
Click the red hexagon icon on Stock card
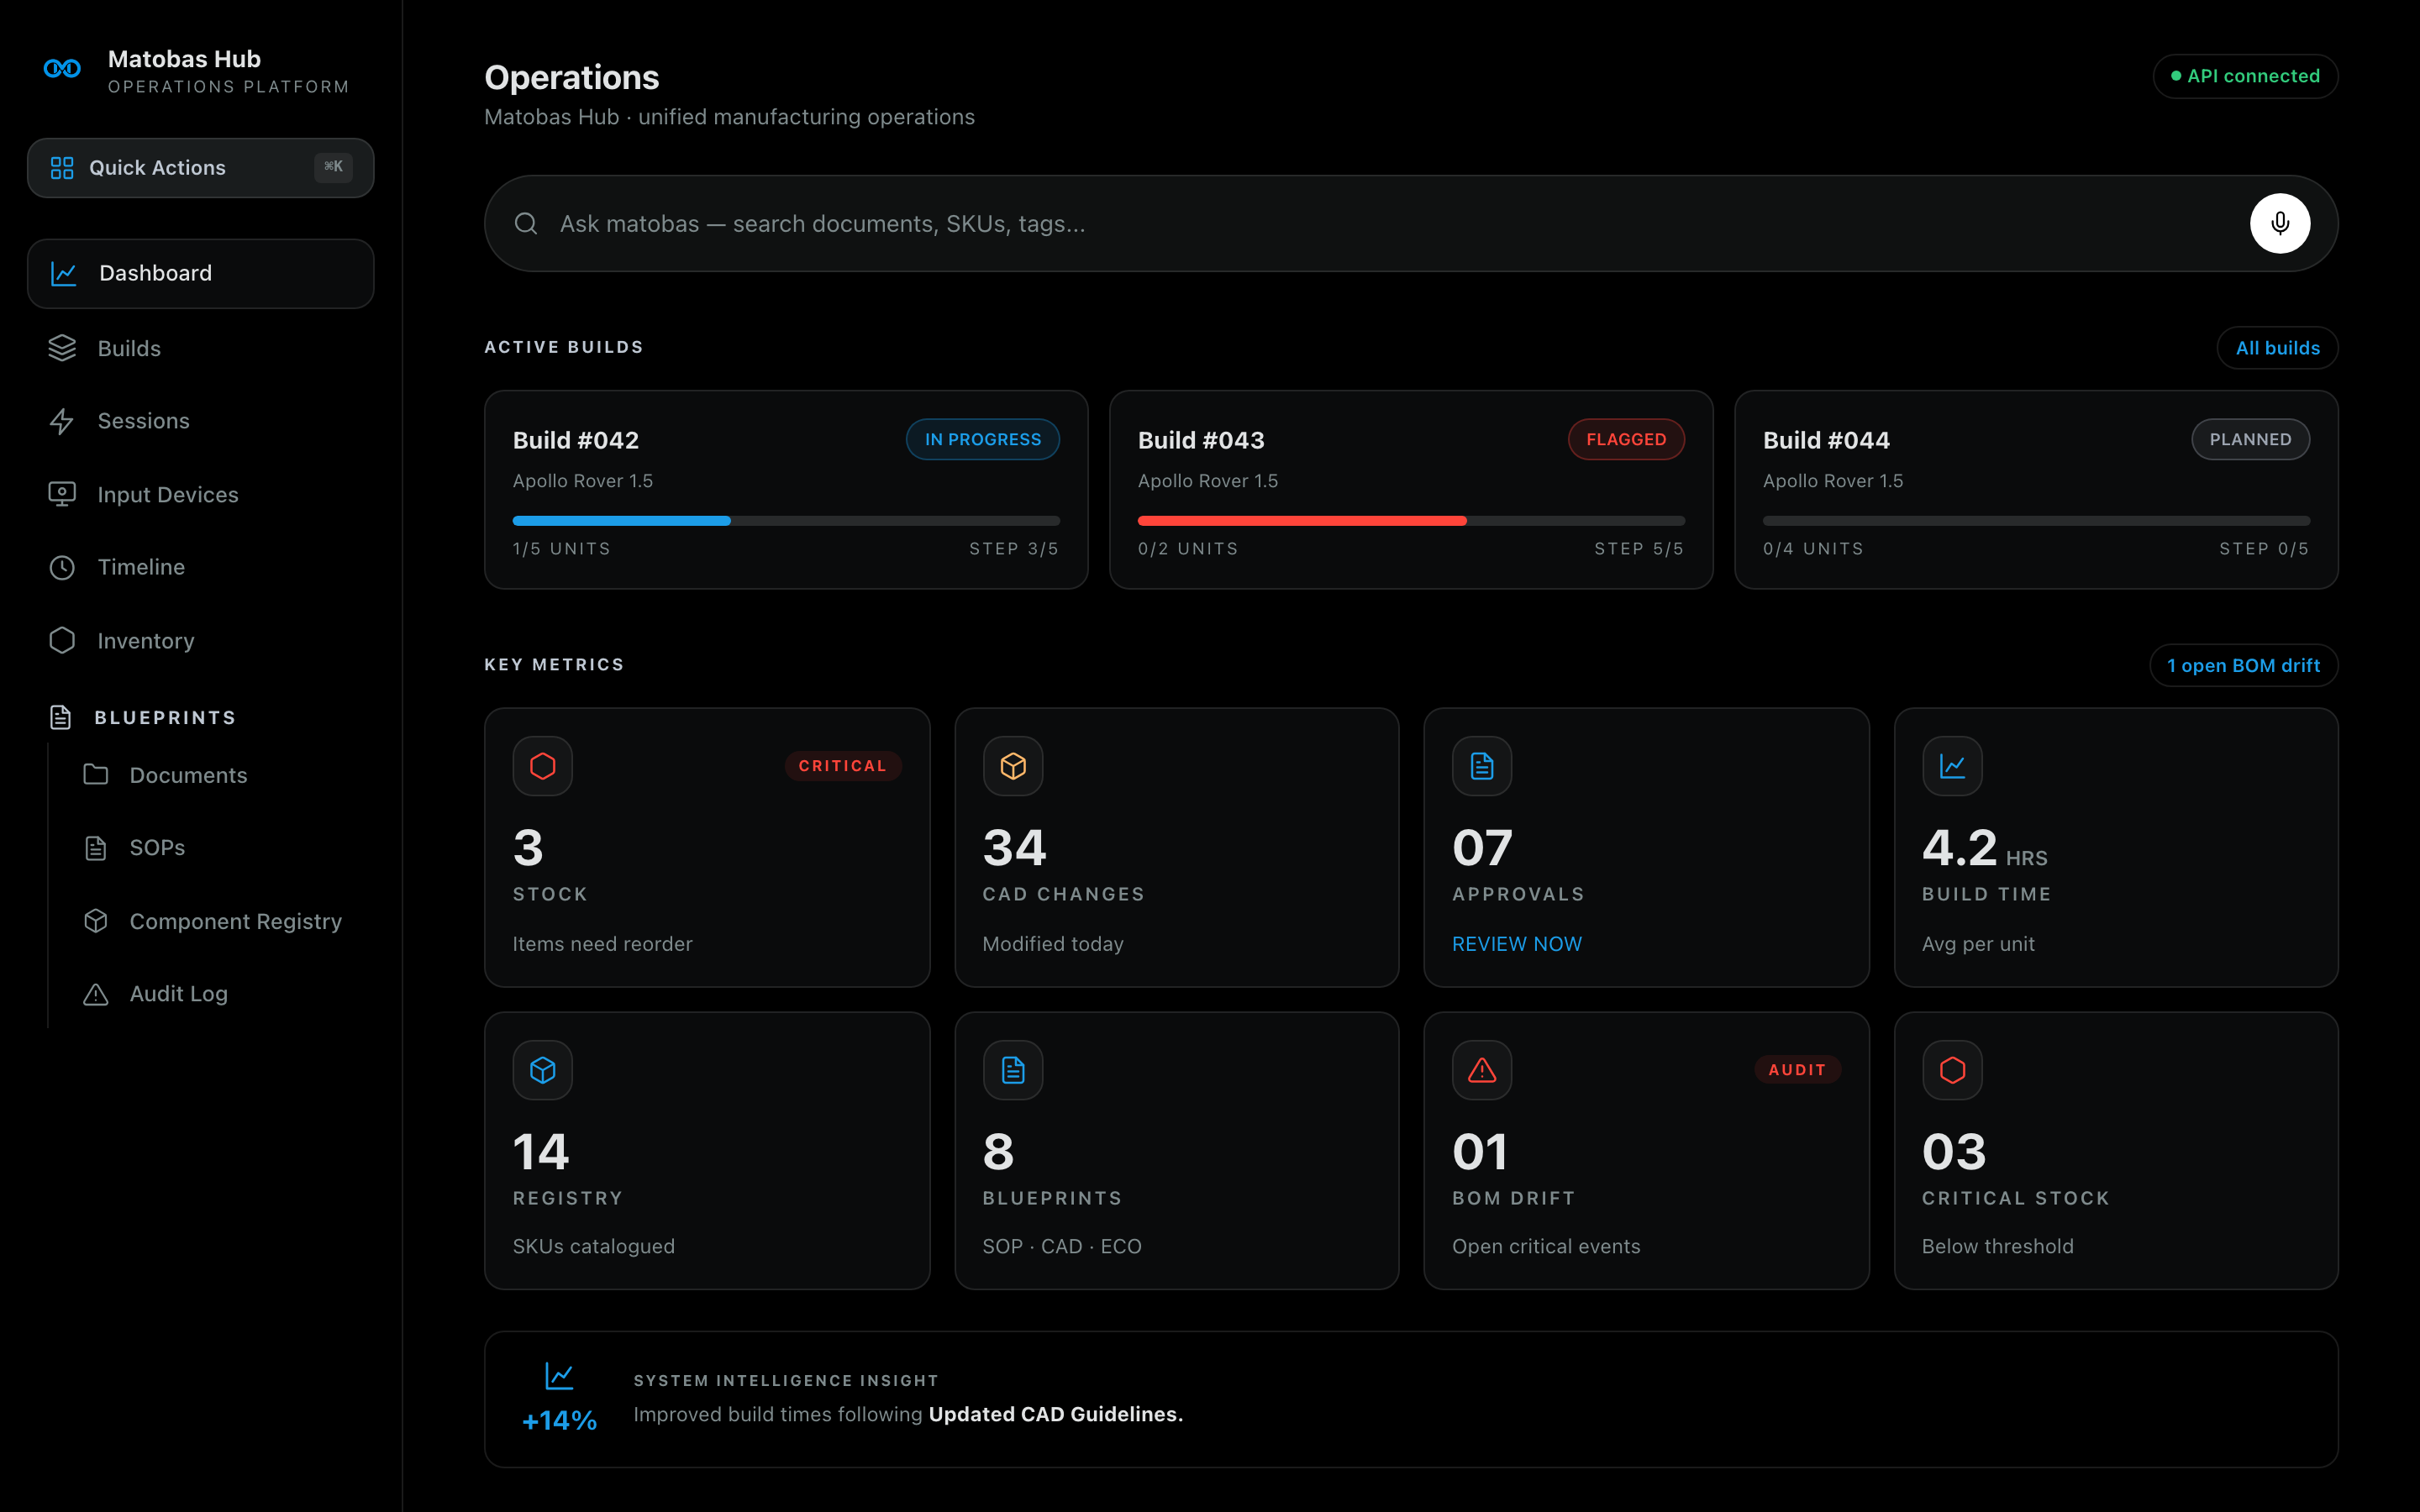click(x=543, y=766)
